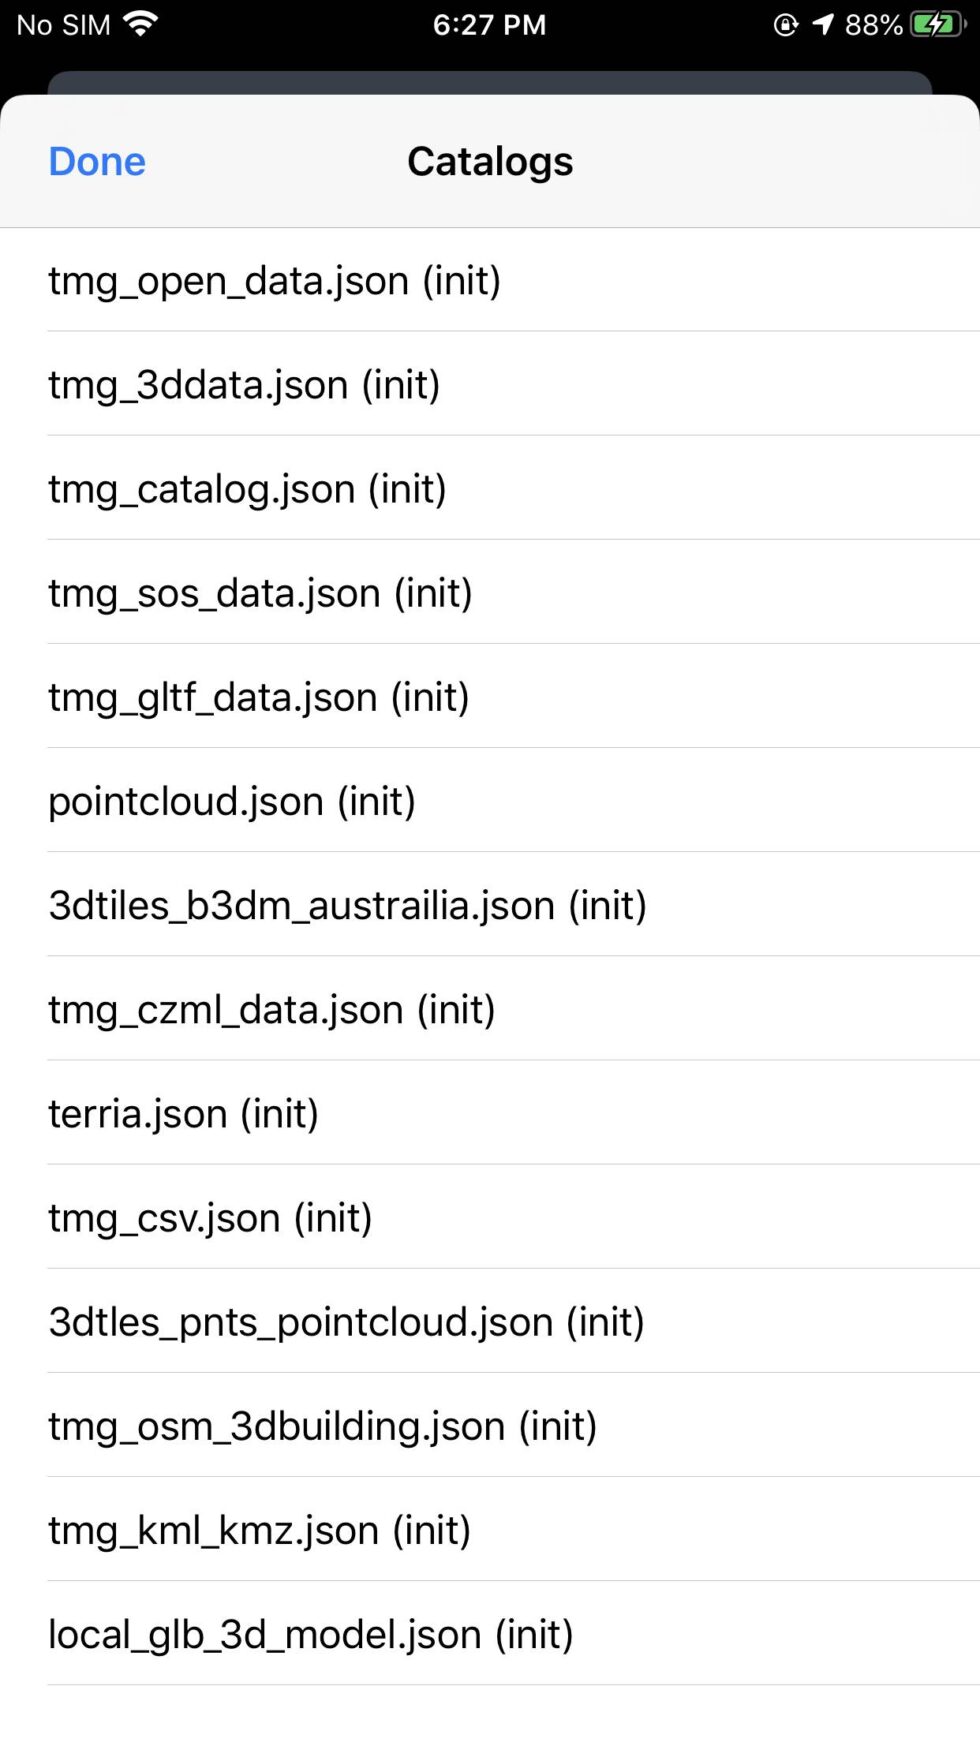Tap the terria.json list item

pos(183,1113)
